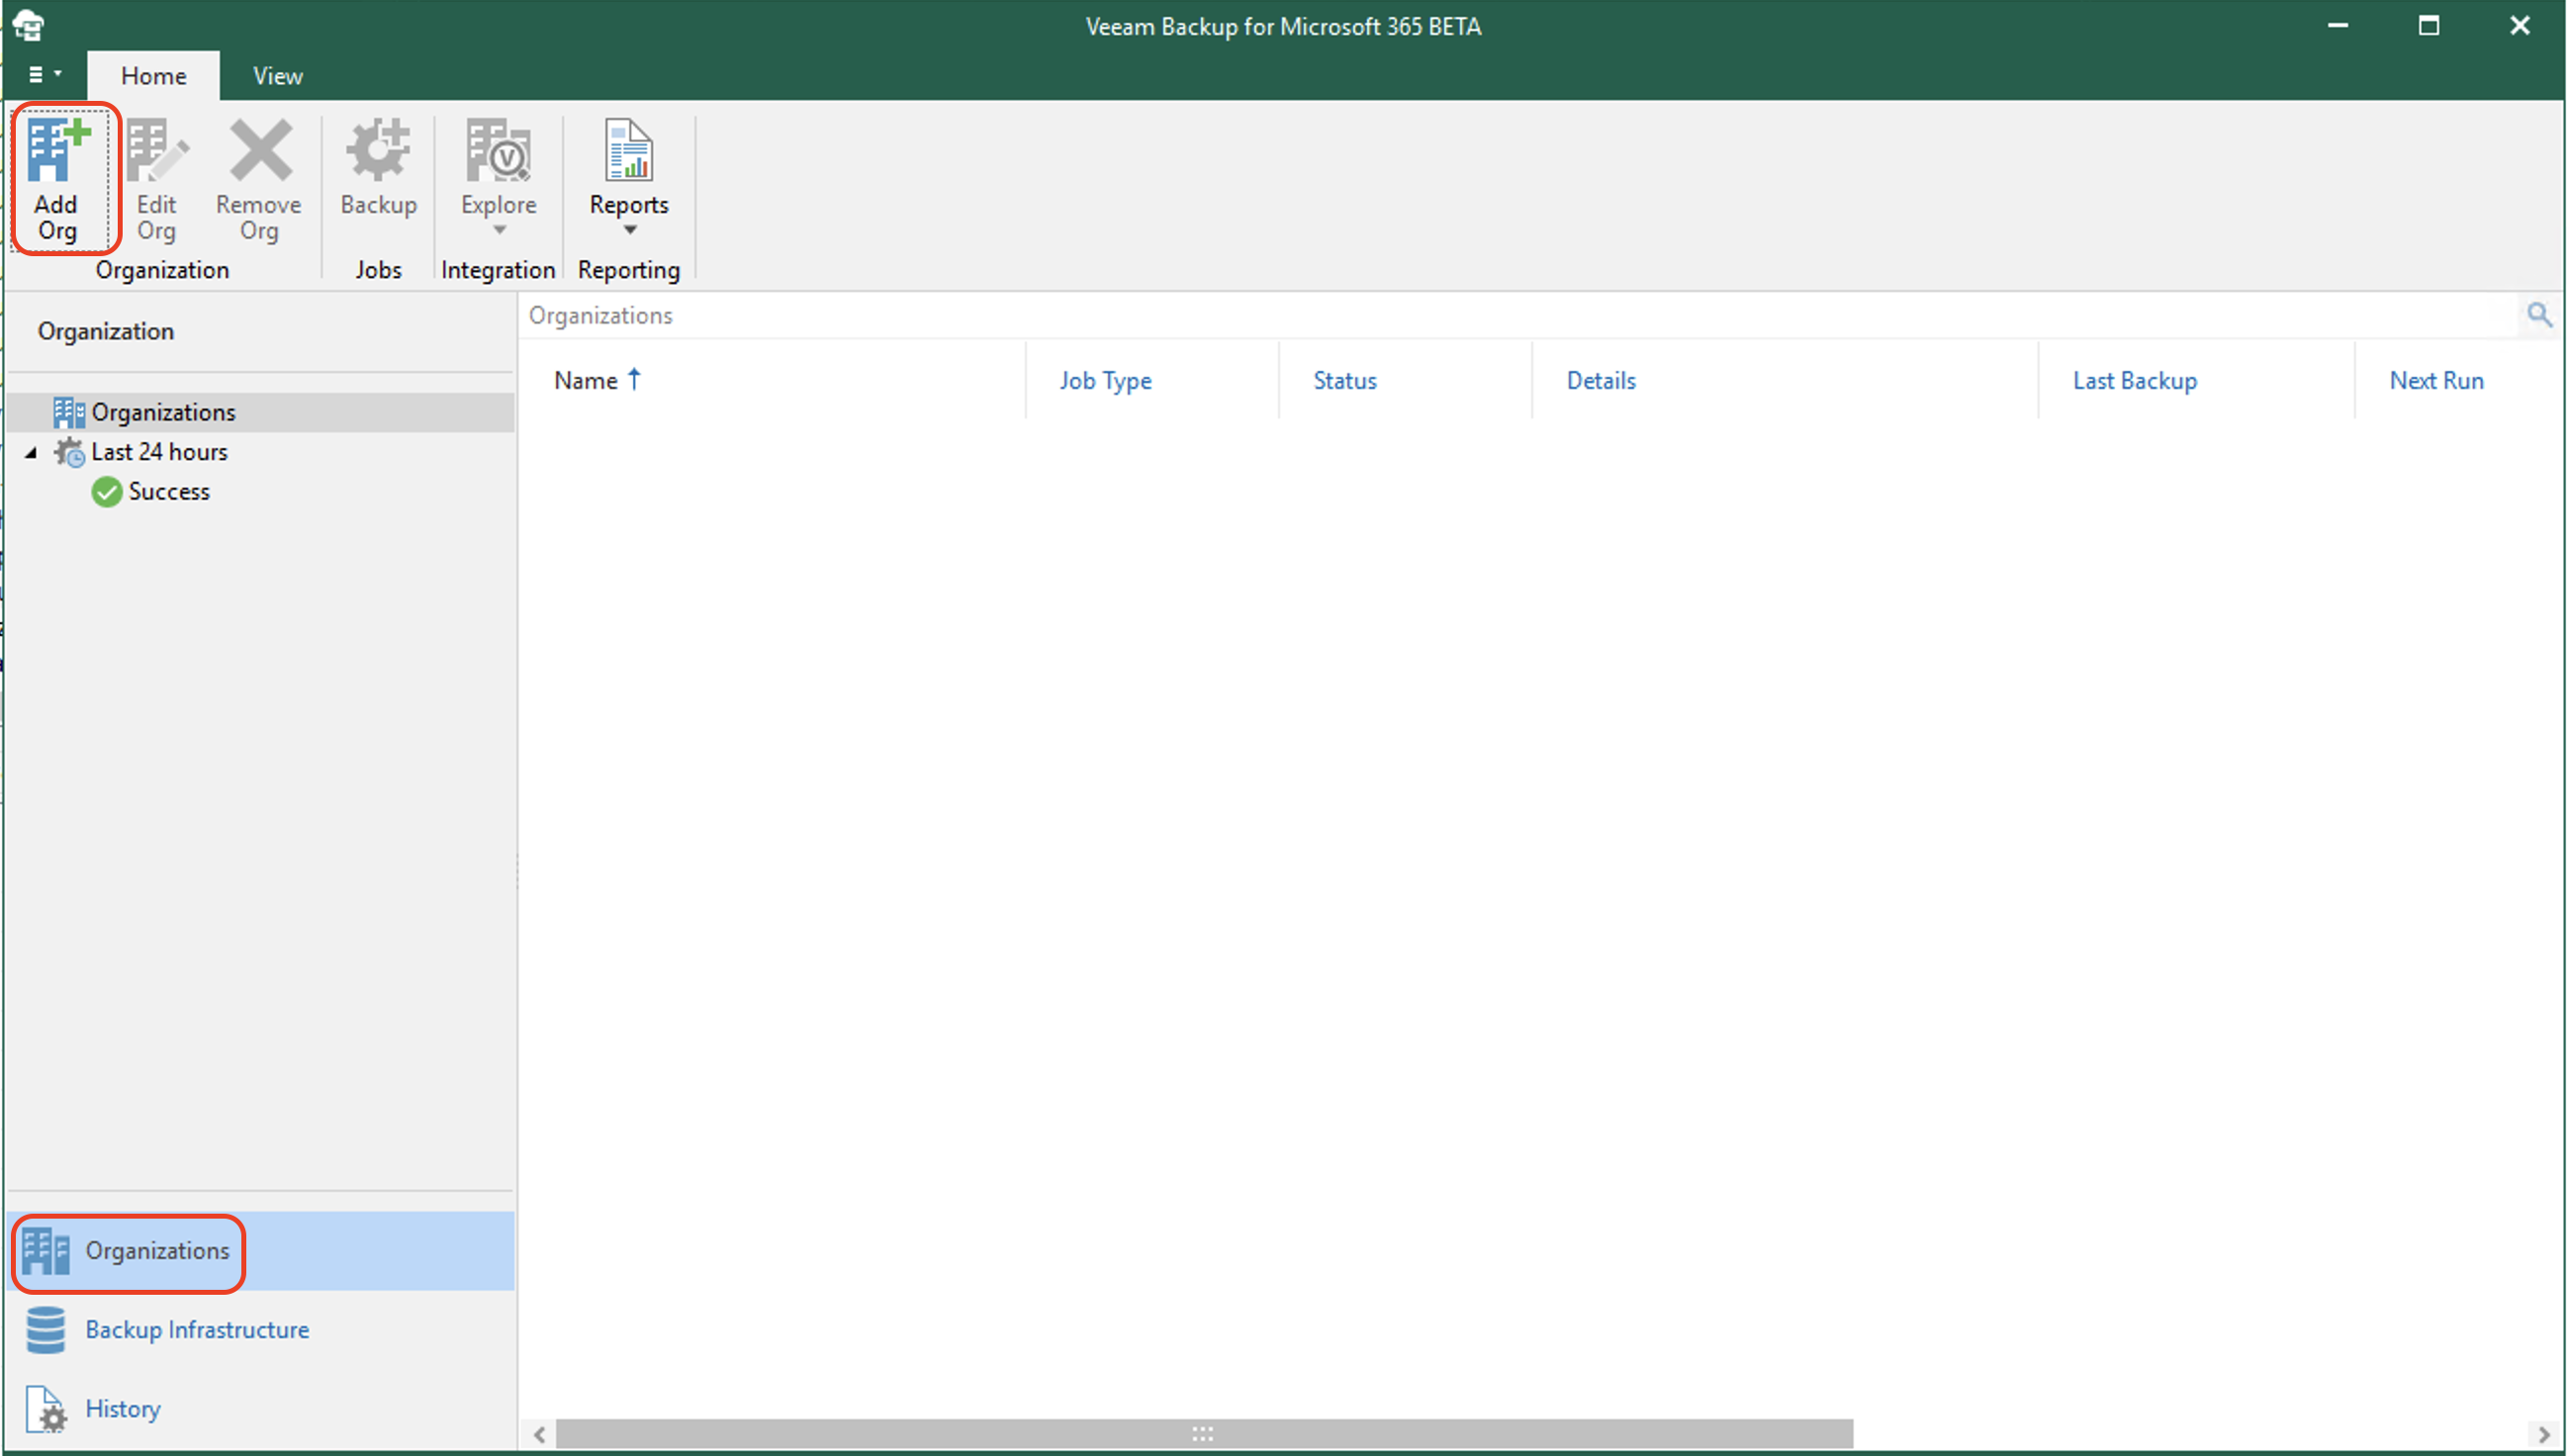Minimize the Veeam Backup window
The width and height of the screenshot is (2570, 1456).
pyautogui.click(x=2338, y=26)
